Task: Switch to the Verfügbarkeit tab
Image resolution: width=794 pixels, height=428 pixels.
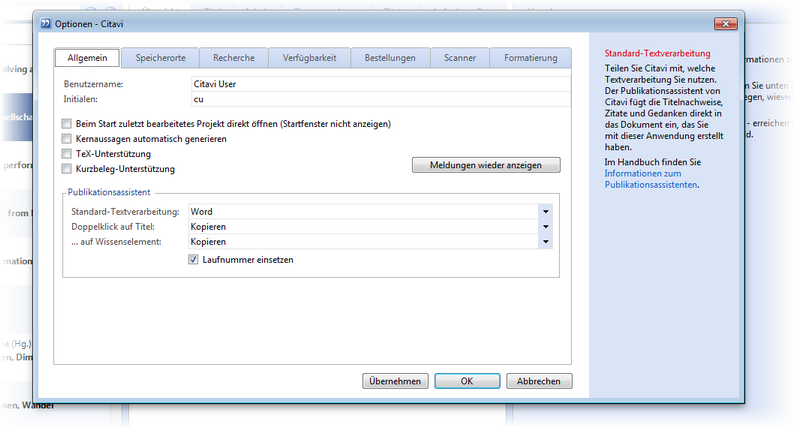Action: click(x=309, y=58)
